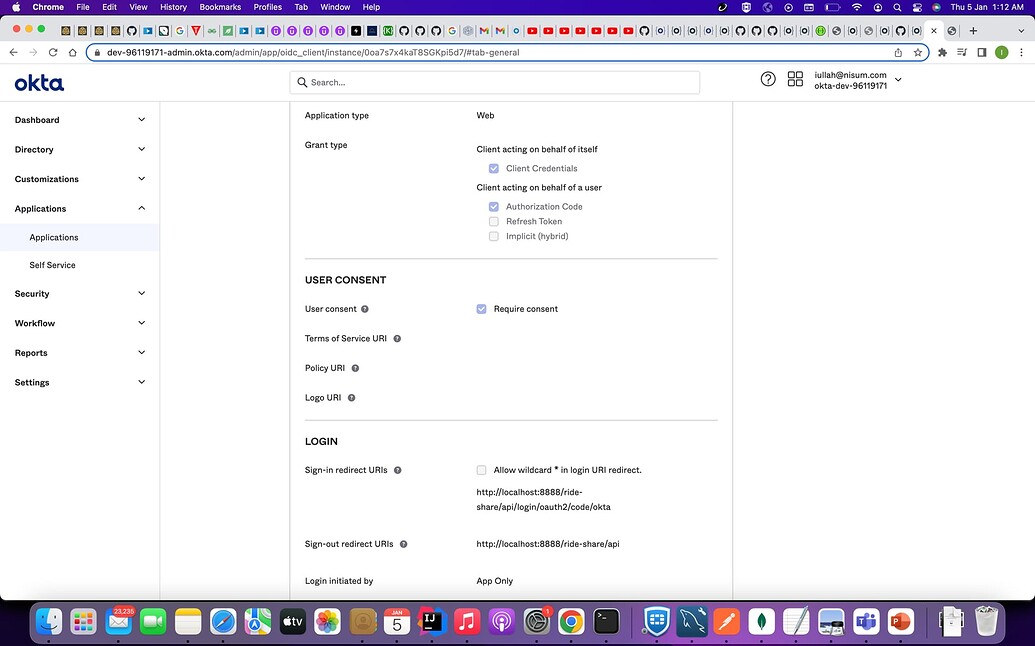Click the info tooltip beside Policy URI
This screenshot has width=1035, height=646.
click(356, 368)
